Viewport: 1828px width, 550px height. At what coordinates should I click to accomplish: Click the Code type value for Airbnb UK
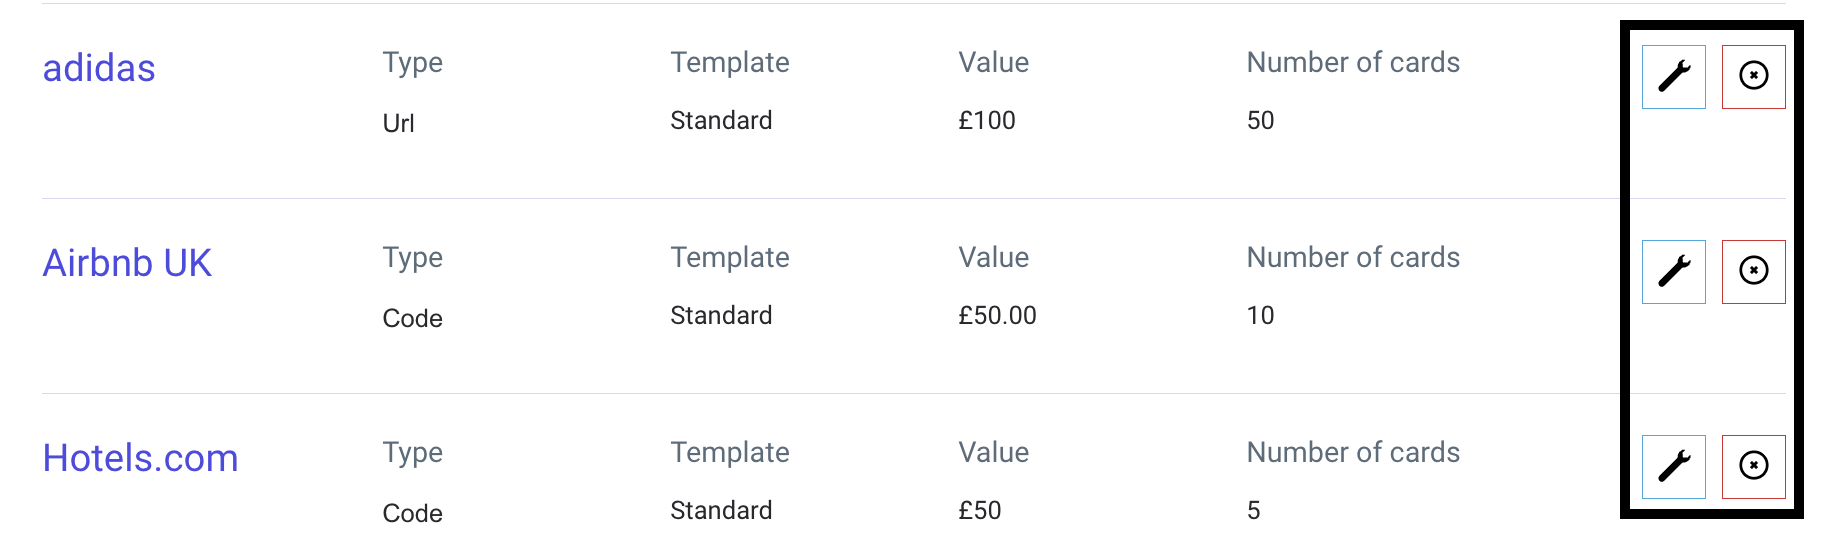[x=412, y=318]
